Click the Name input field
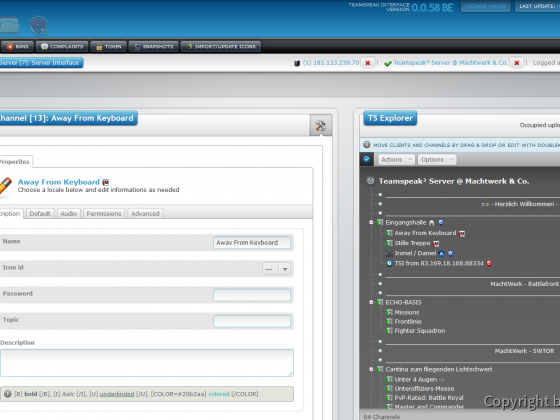The width and height of the screenshot is (560, 420). point(252,242)
